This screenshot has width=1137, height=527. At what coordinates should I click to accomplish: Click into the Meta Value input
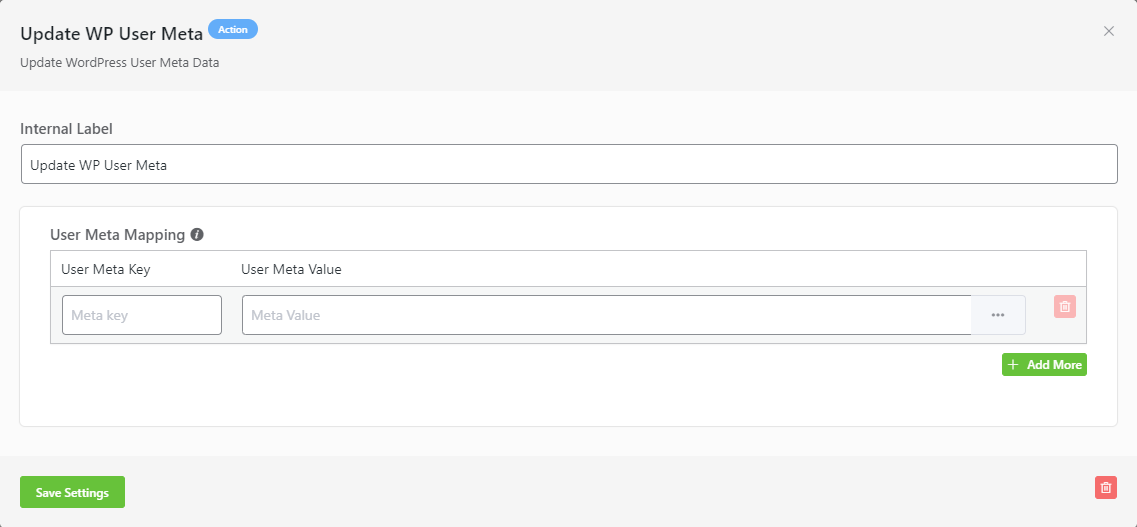(x=606, y=315)
